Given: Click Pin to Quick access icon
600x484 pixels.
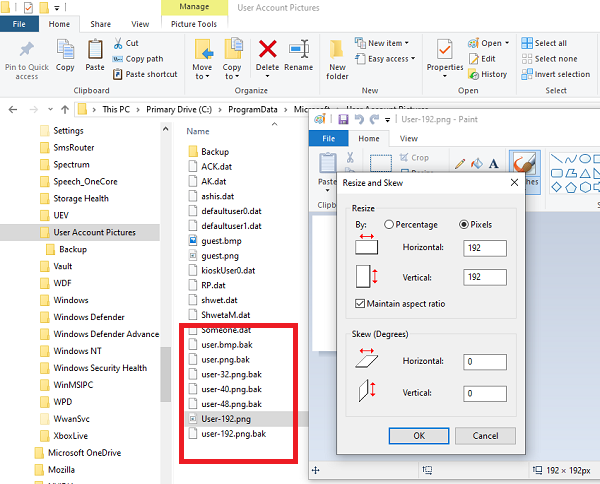Looking at the screenshot, I should 26,49.
